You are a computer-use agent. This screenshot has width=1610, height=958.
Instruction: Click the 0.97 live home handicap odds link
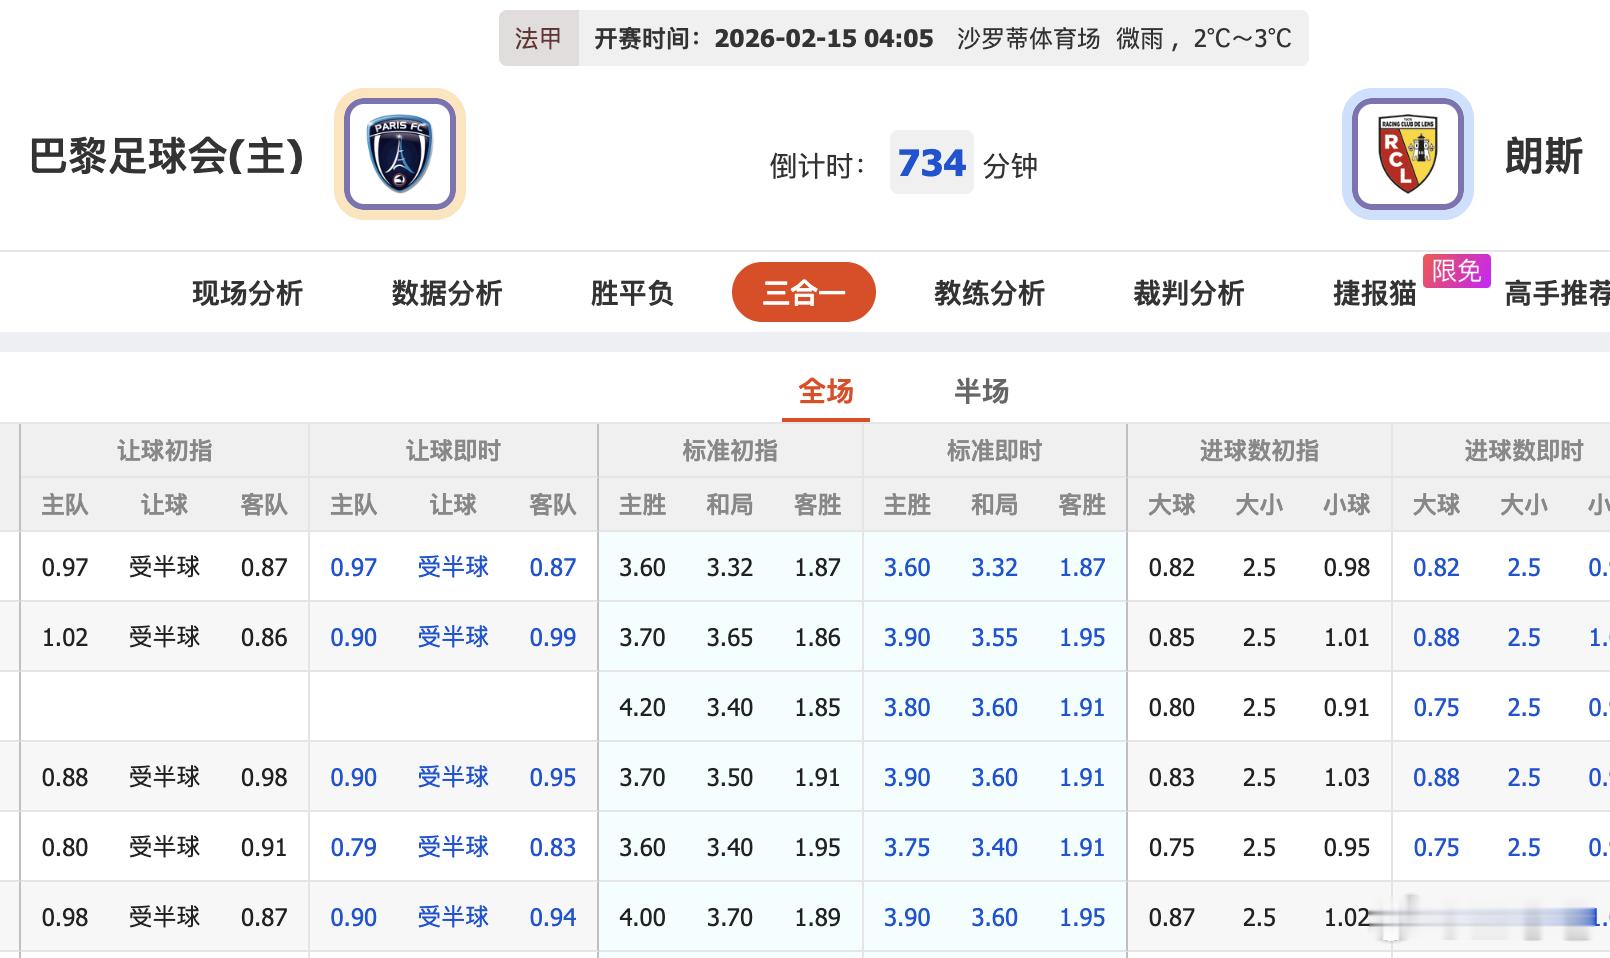click(x=354, y=567)
